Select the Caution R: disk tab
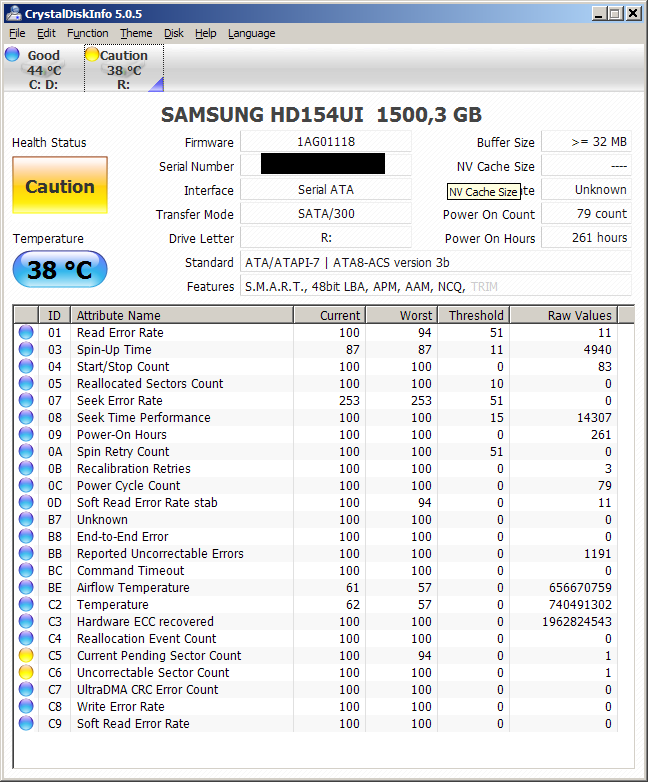The image size is (648, 782). click(x=124, y=68)
